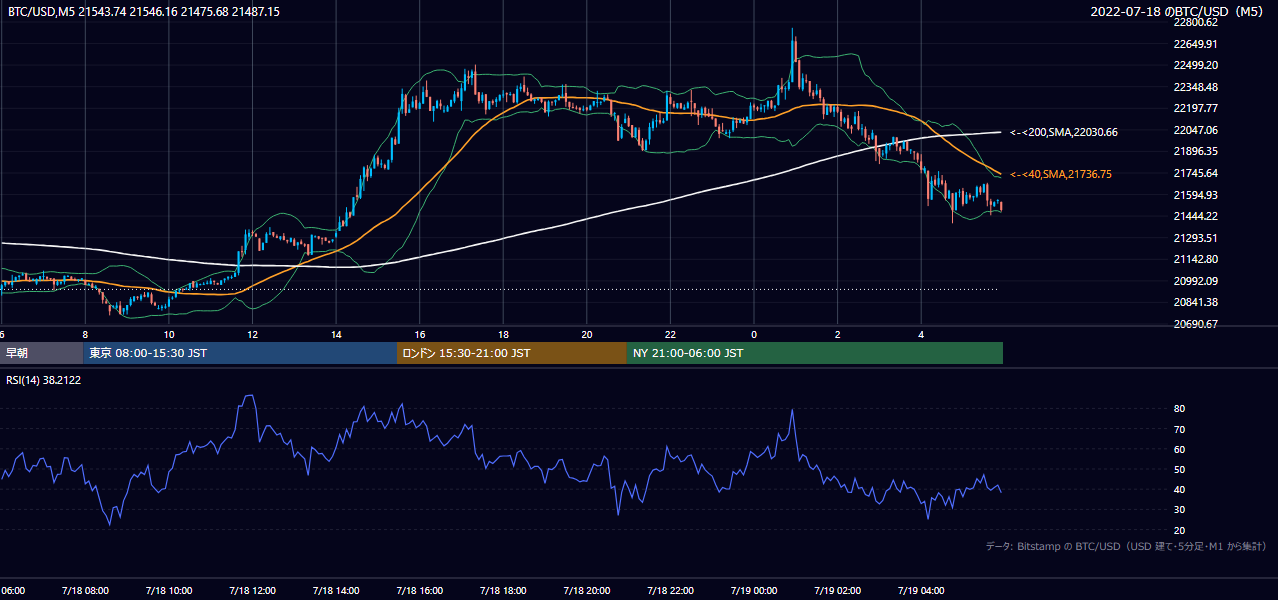The height and width of the screenshot is (600, 1278).
Task: Click the 7/18 12:00 date label
Action: point(252,590)
